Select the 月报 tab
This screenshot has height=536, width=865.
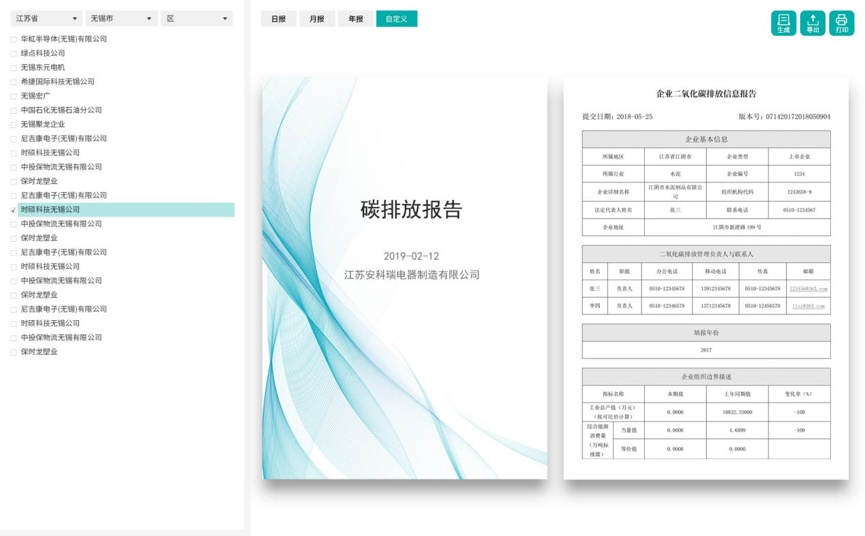click(317, 19)
